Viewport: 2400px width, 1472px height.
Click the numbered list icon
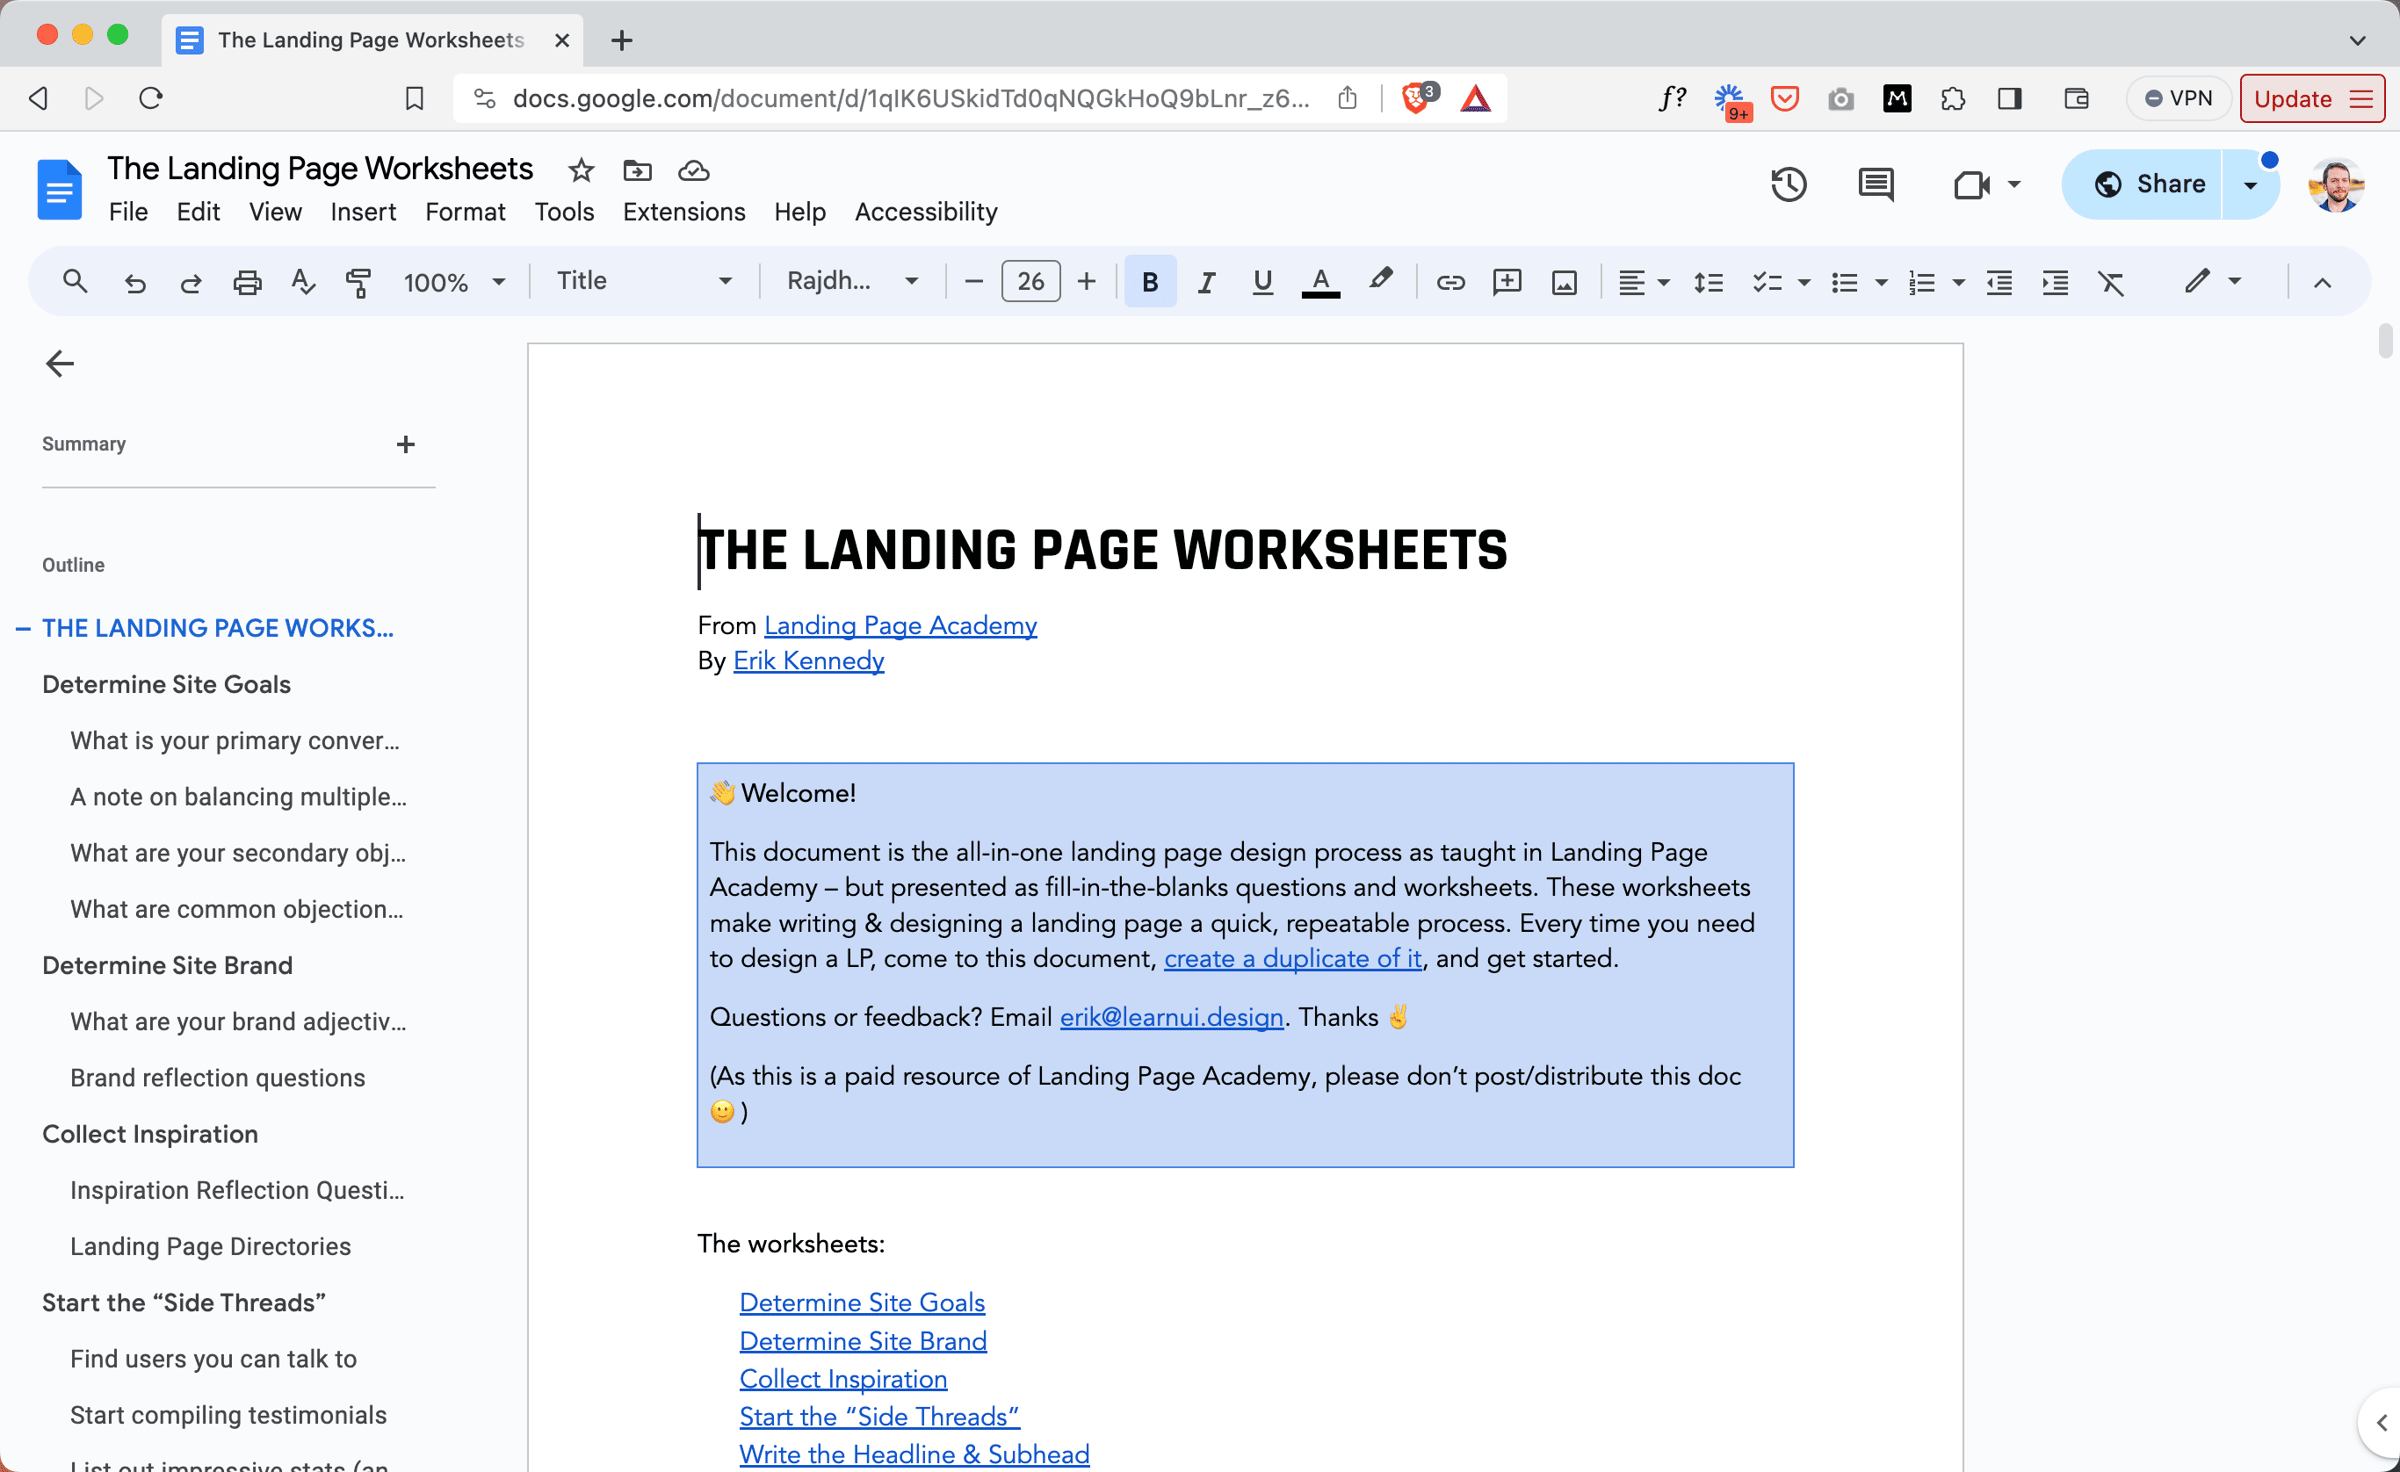(x=1921, y=283)
